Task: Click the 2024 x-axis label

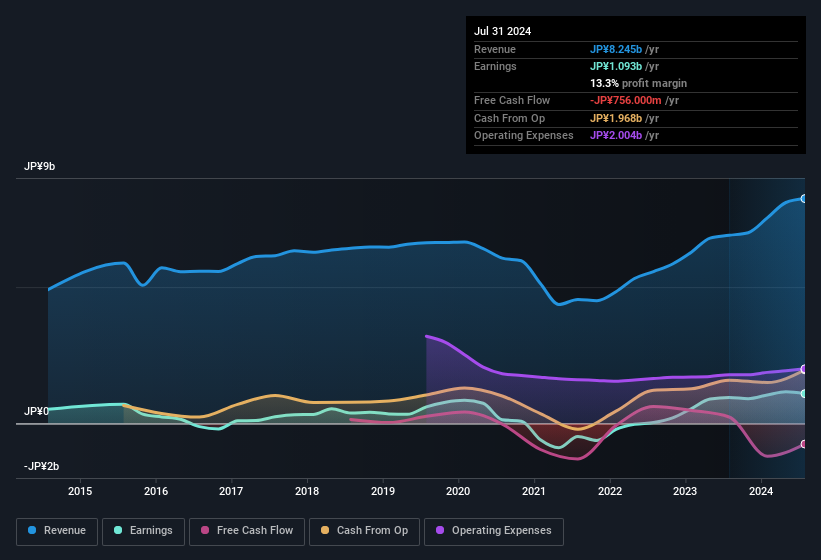Action: point(761,491)
